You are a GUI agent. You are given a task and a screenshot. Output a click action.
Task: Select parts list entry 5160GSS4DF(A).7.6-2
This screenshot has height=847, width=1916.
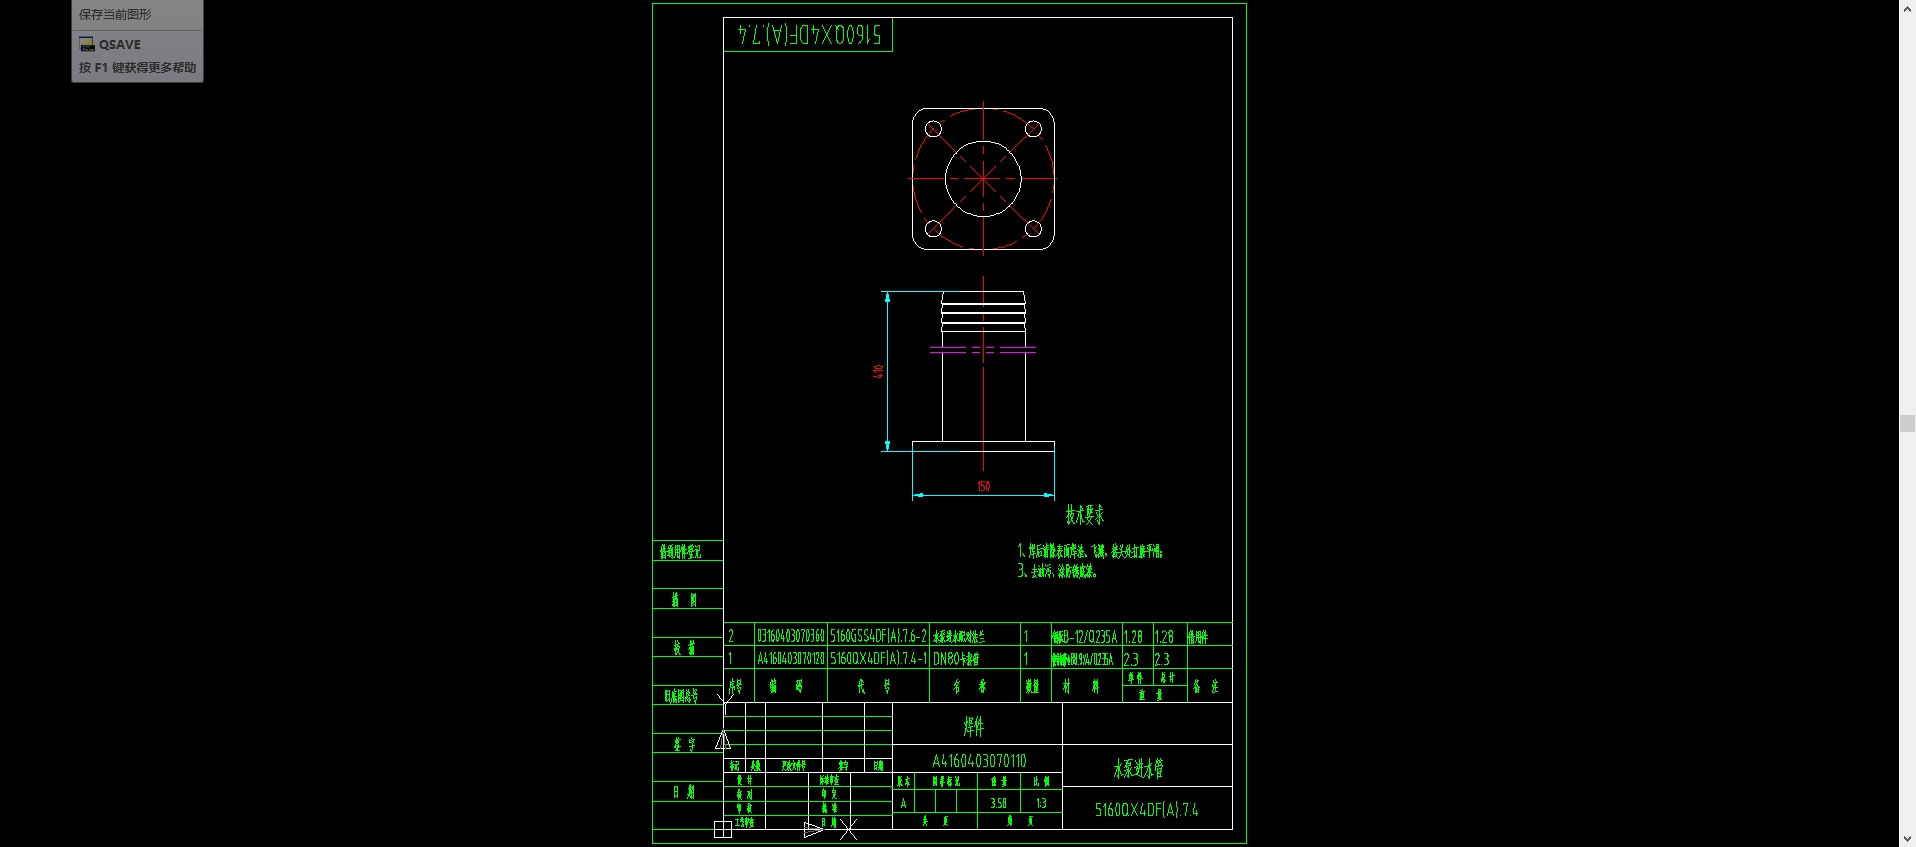(x=879, y=636)
